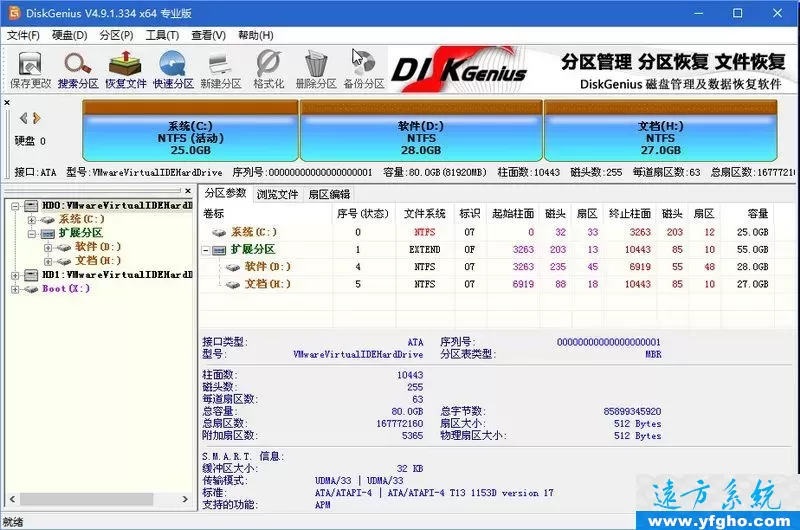
Task: Click the 27.0GB capacity cell
Action: tap(752, 285)
